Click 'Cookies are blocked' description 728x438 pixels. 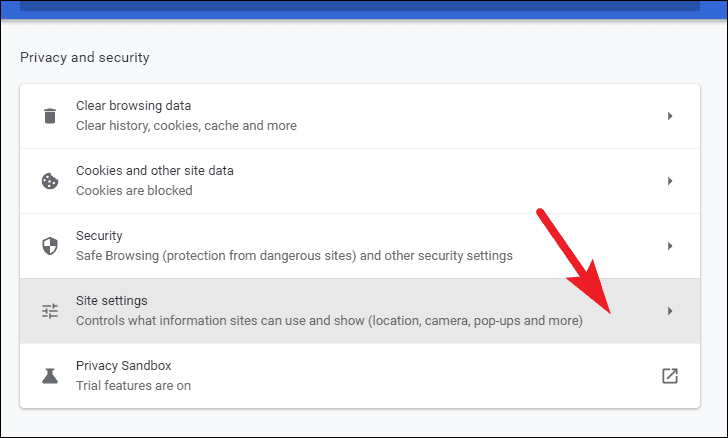[x=134, y=191]
